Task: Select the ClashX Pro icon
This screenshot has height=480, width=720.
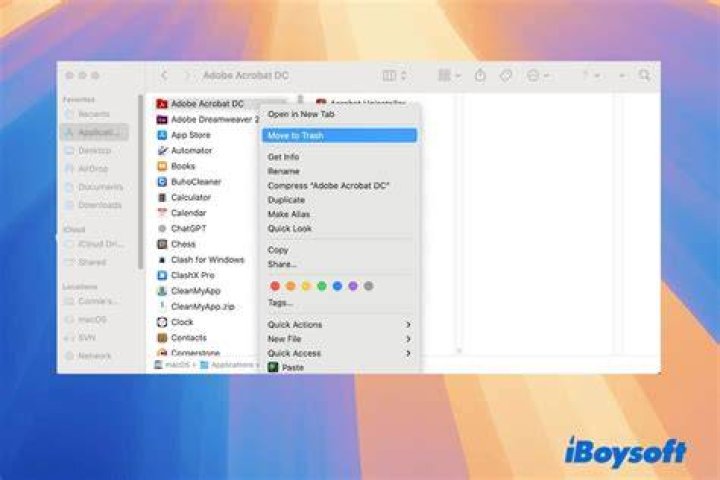Action: (x=162, y=275)
